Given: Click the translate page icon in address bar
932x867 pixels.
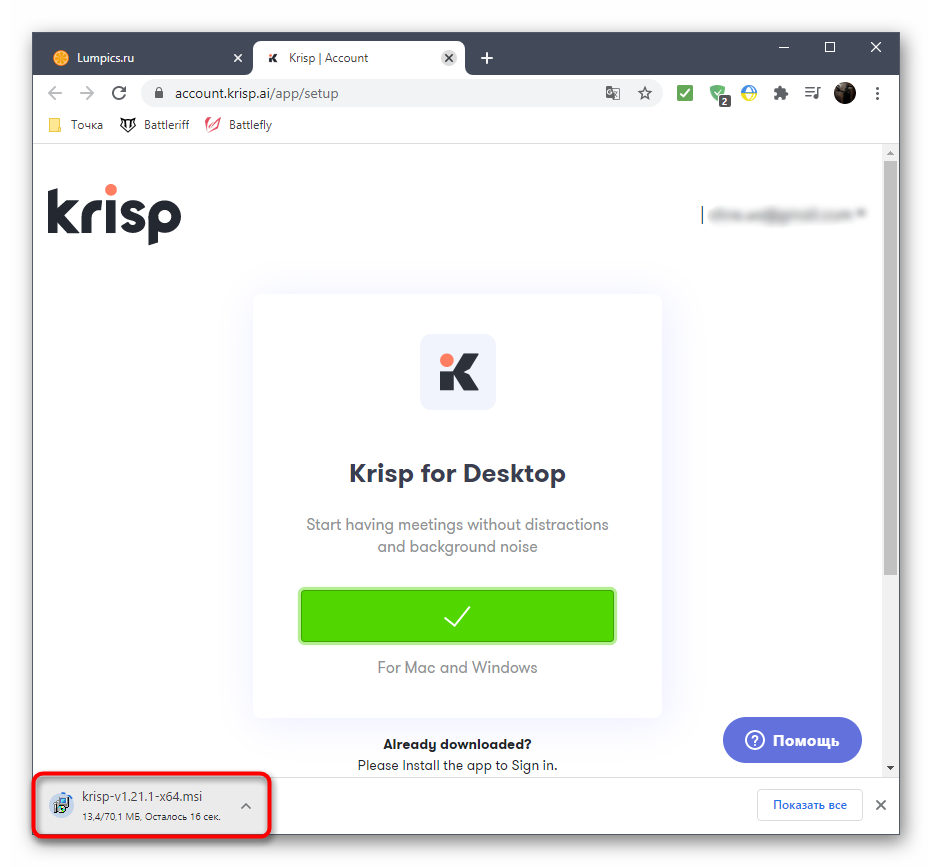Looking at the screenshot, I should coord(612,93).
